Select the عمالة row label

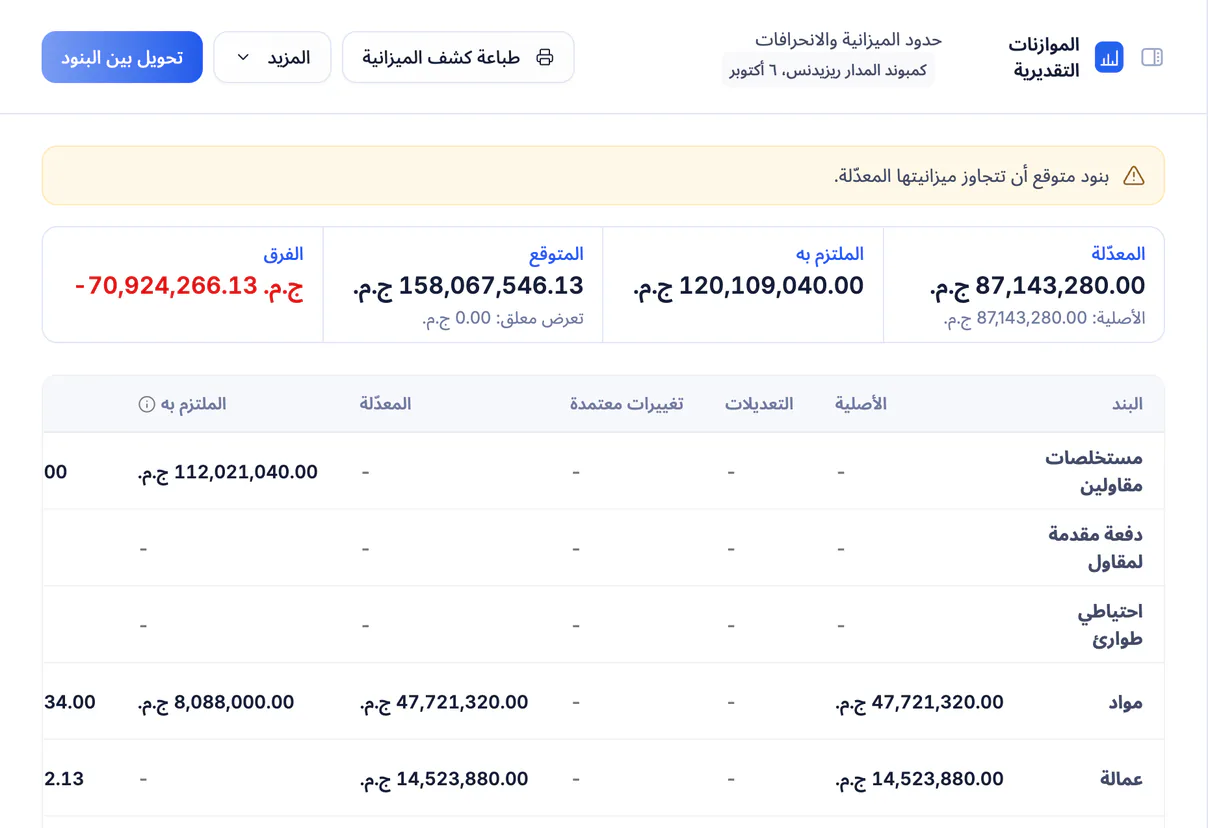1120,779
